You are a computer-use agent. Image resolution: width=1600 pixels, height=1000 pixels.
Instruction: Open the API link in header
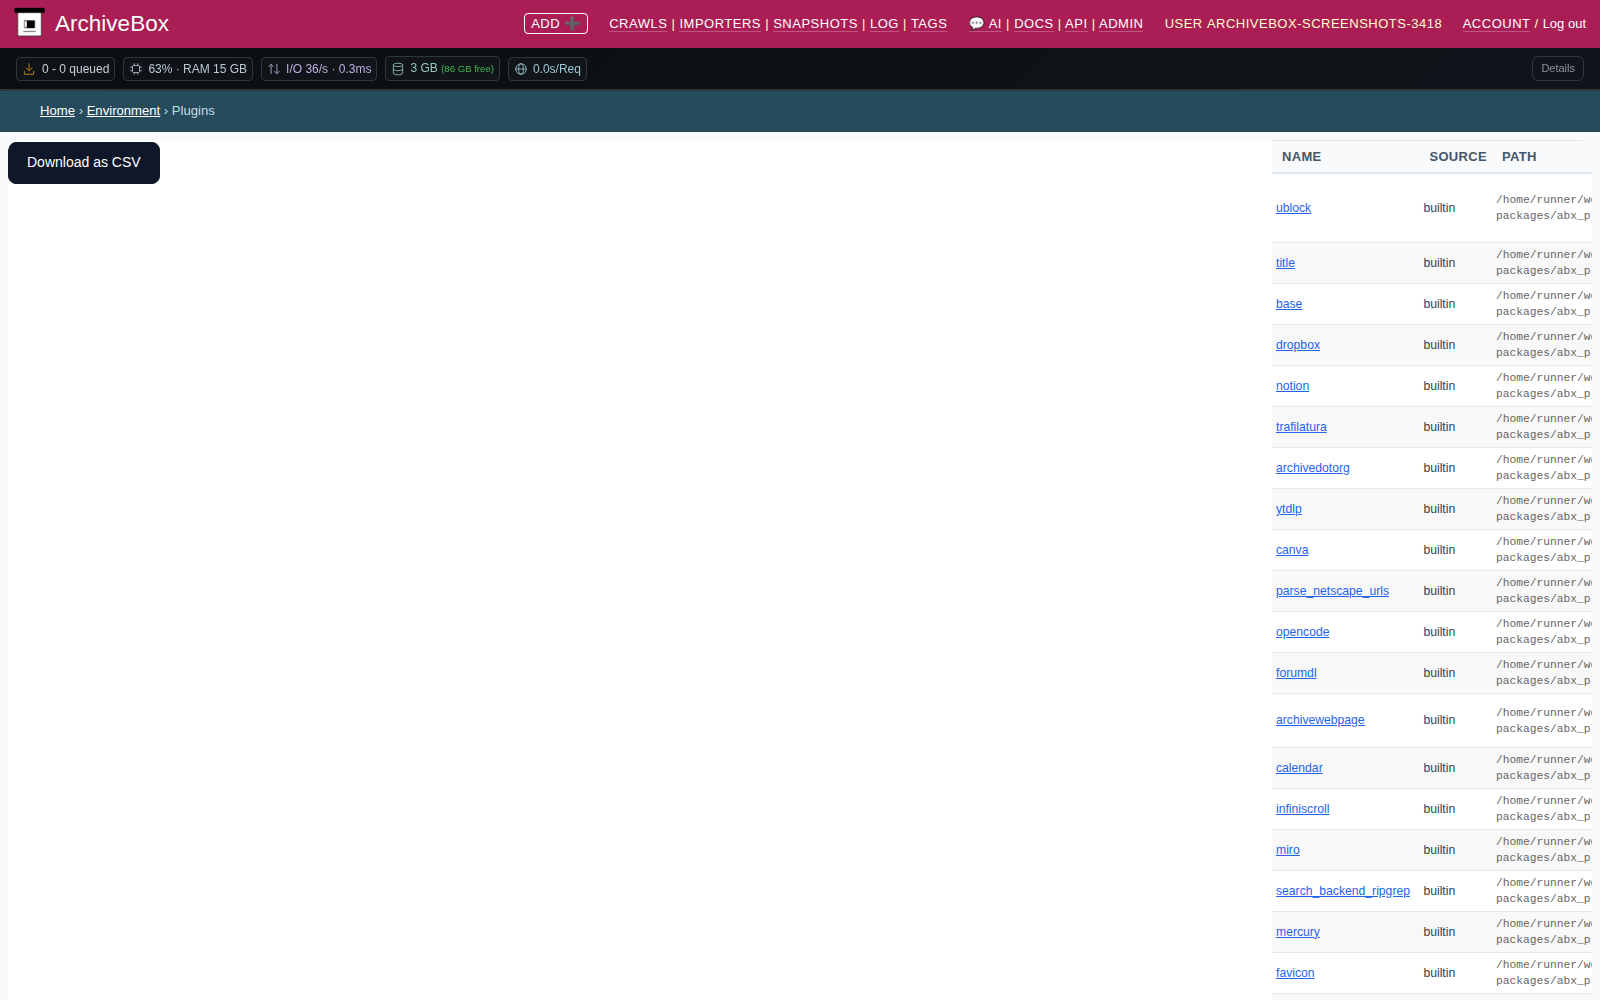click(x=1076, y=24)
